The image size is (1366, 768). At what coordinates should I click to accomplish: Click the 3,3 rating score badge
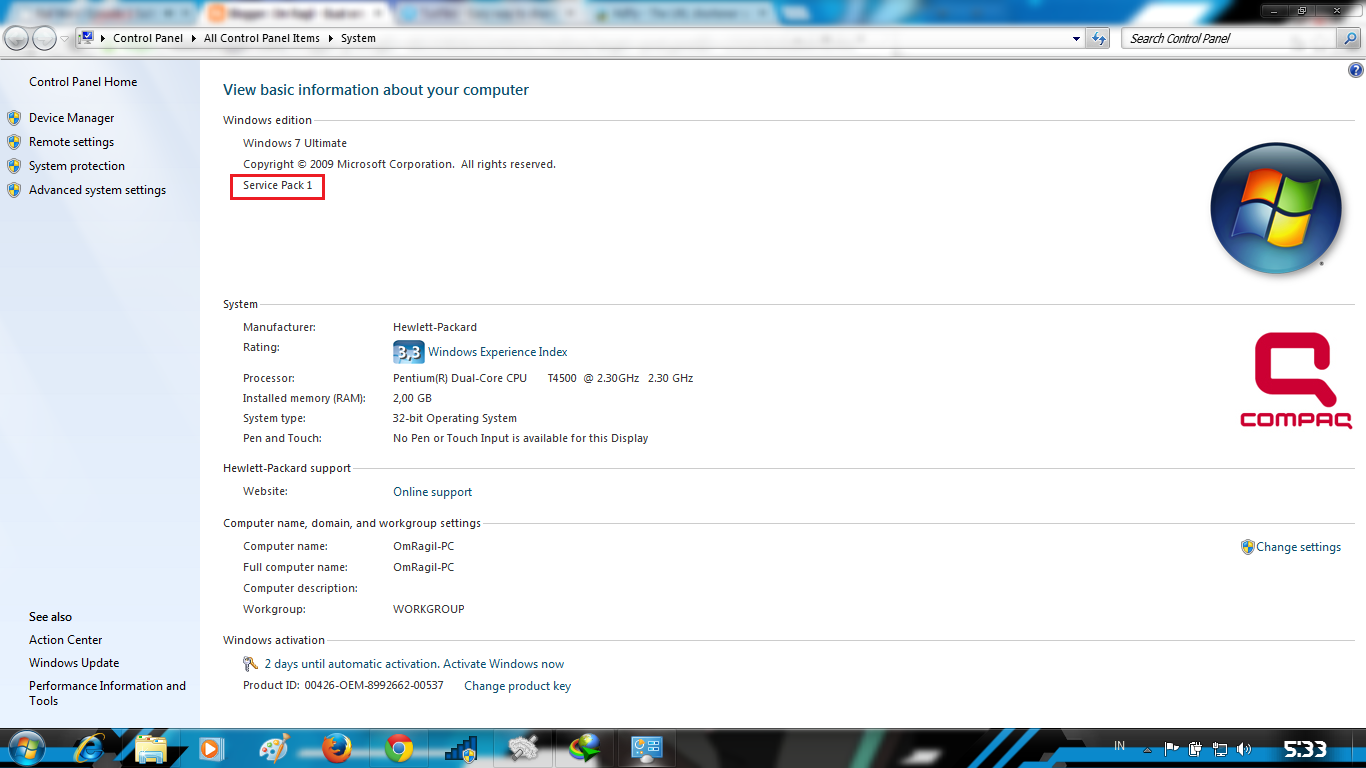pos(408,352)
